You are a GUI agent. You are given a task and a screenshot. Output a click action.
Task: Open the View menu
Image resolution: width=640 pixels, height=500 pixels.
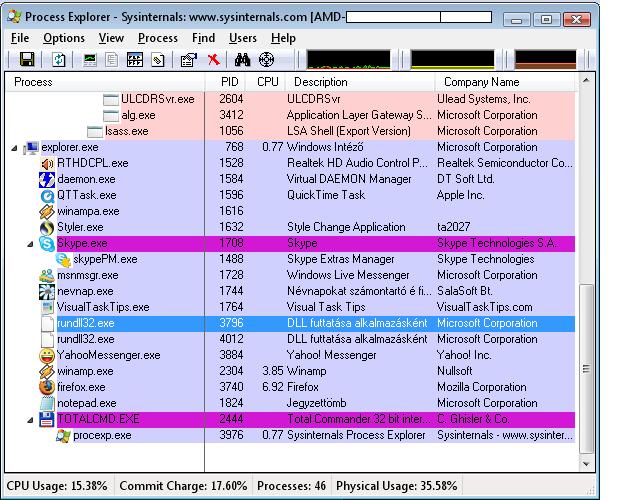(x=111, y=38)
